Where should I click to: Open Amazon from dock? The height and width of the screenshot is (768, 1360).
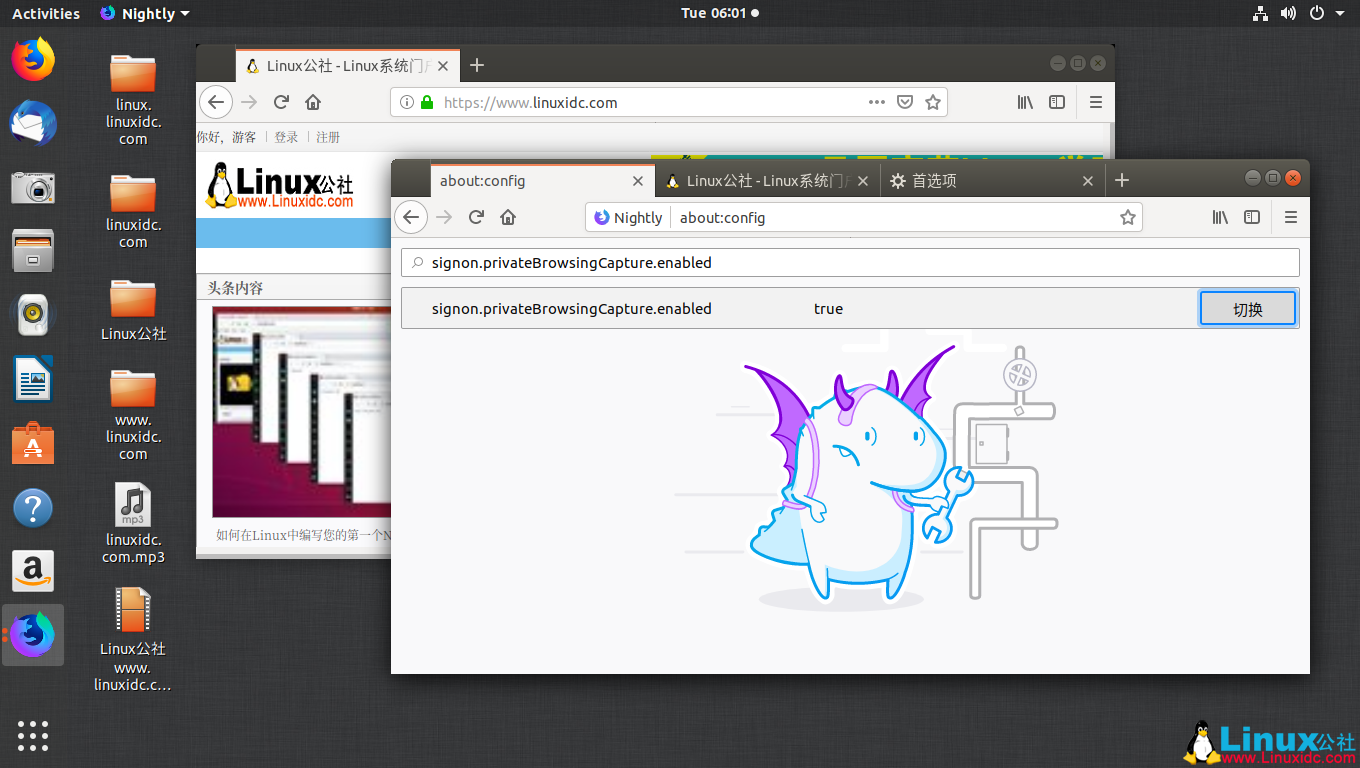tap(33, 571)
